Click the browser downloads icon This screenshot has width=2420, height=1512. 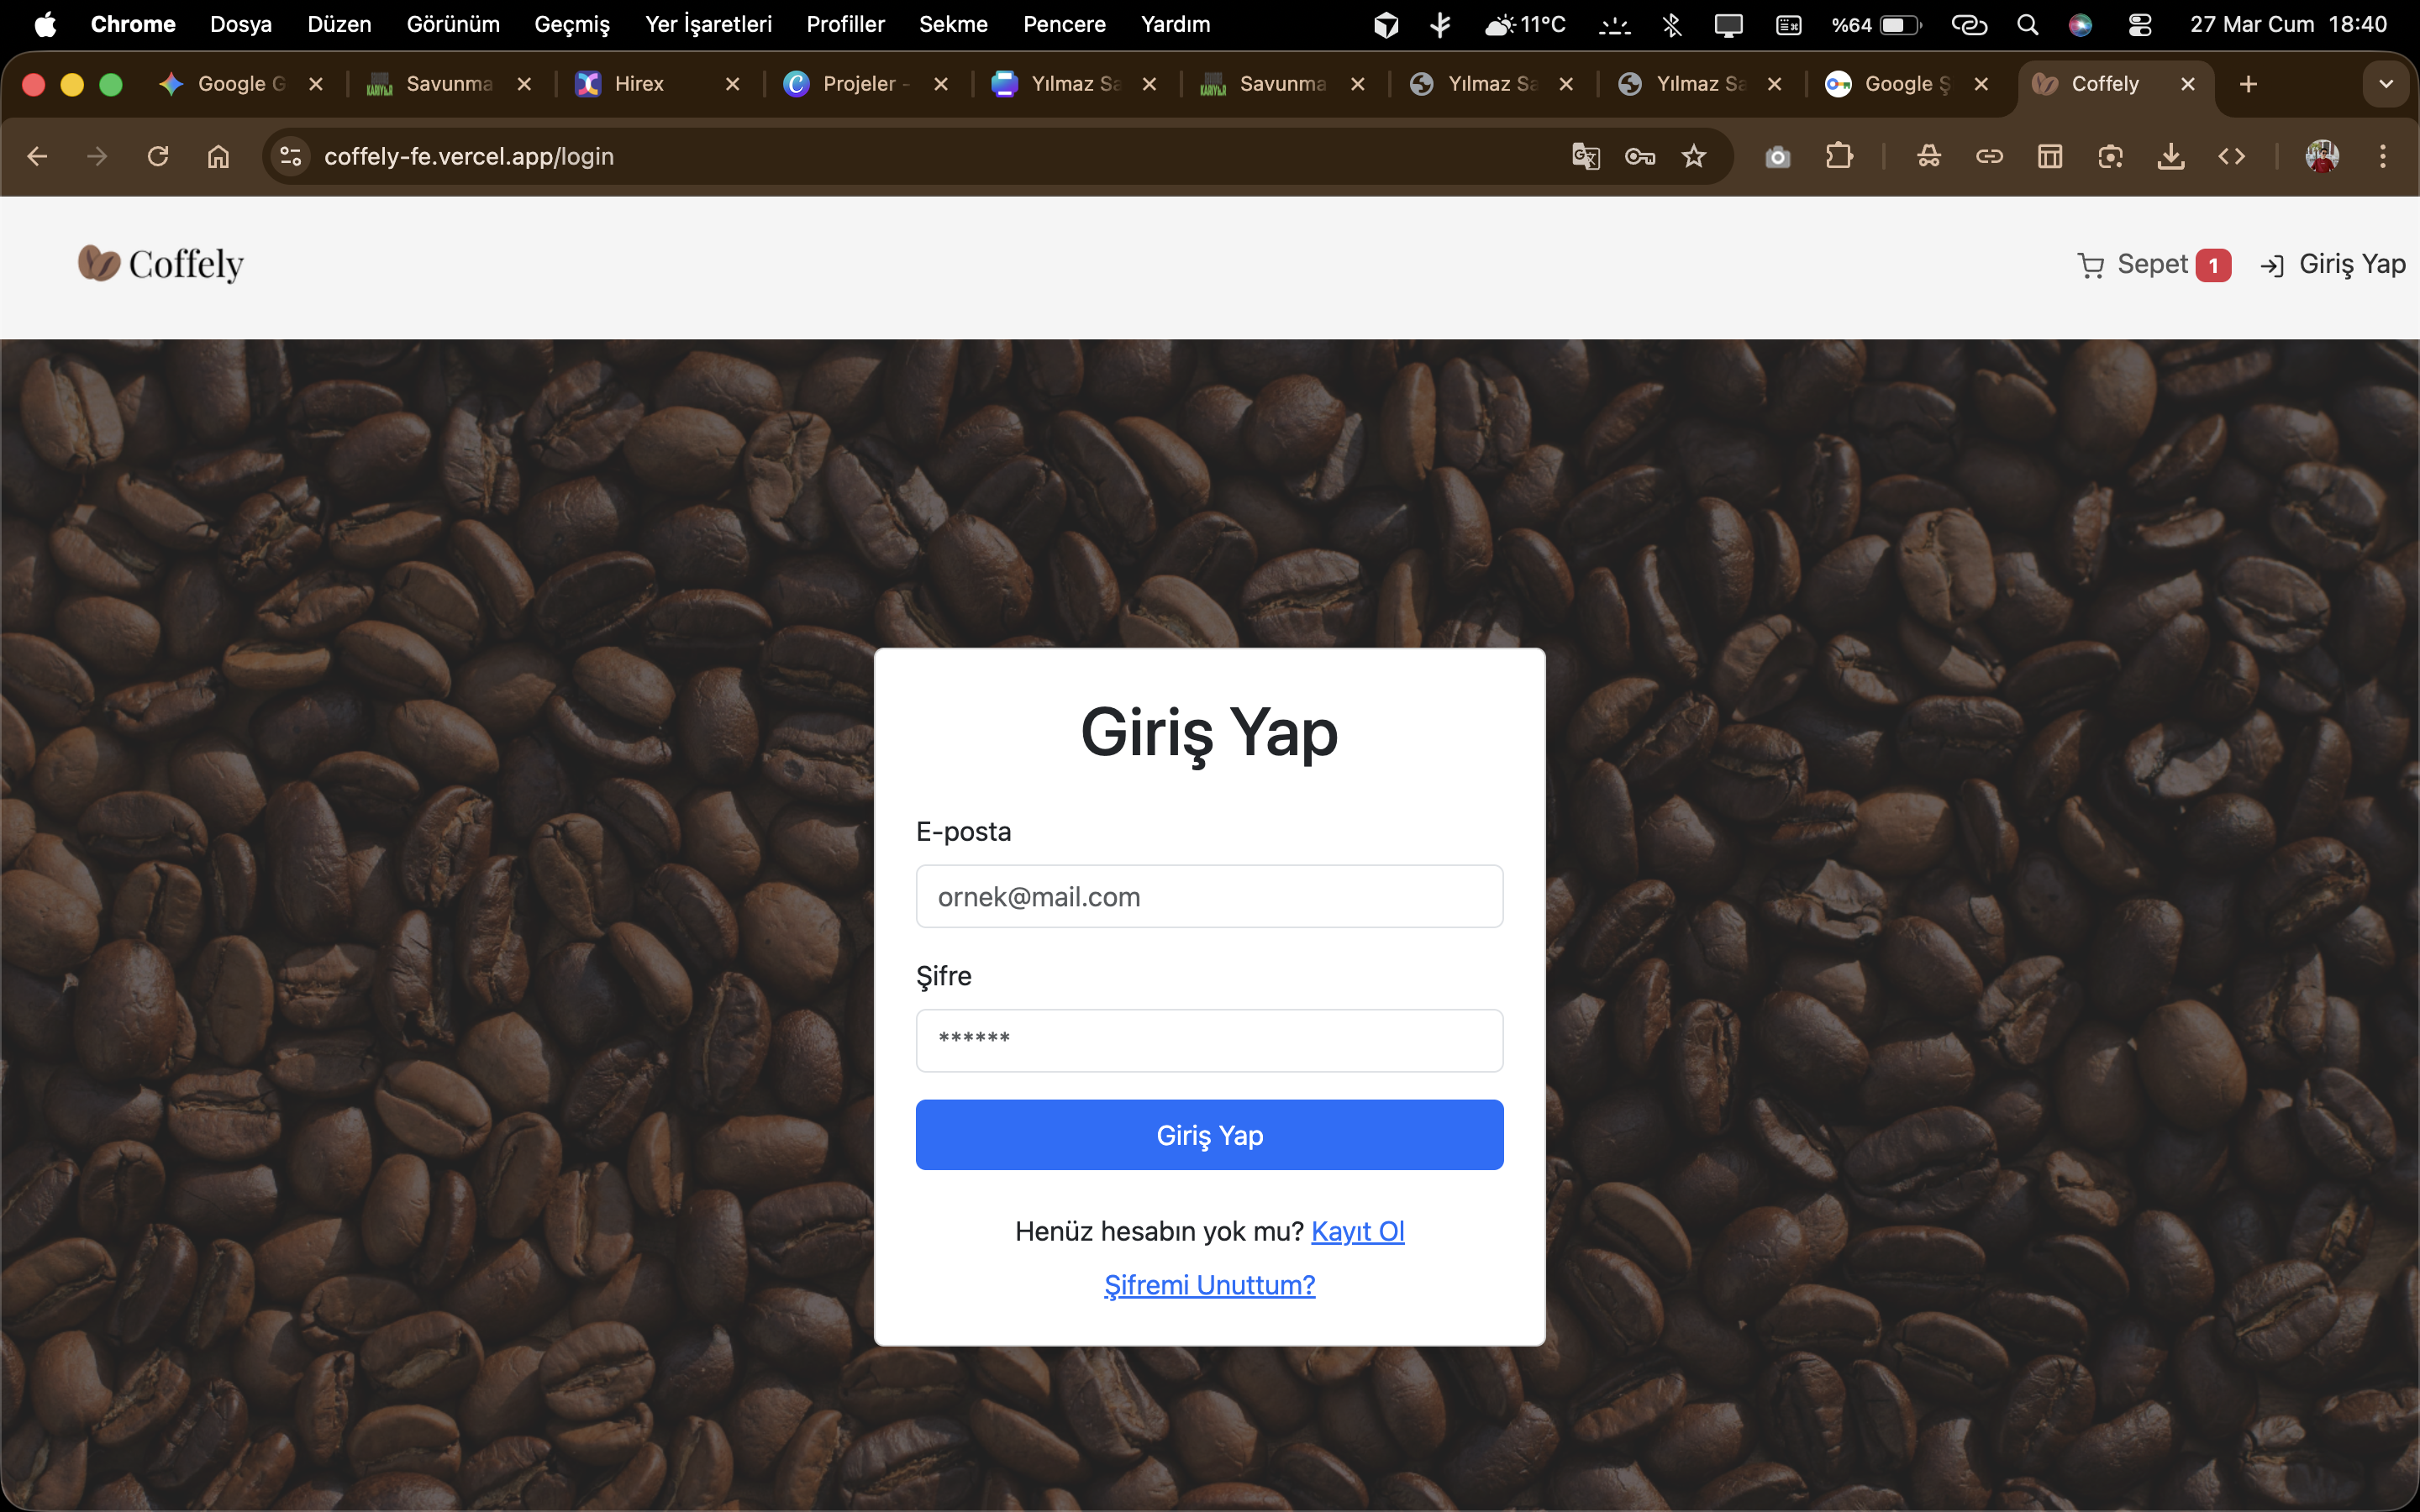coord(2171,157)
